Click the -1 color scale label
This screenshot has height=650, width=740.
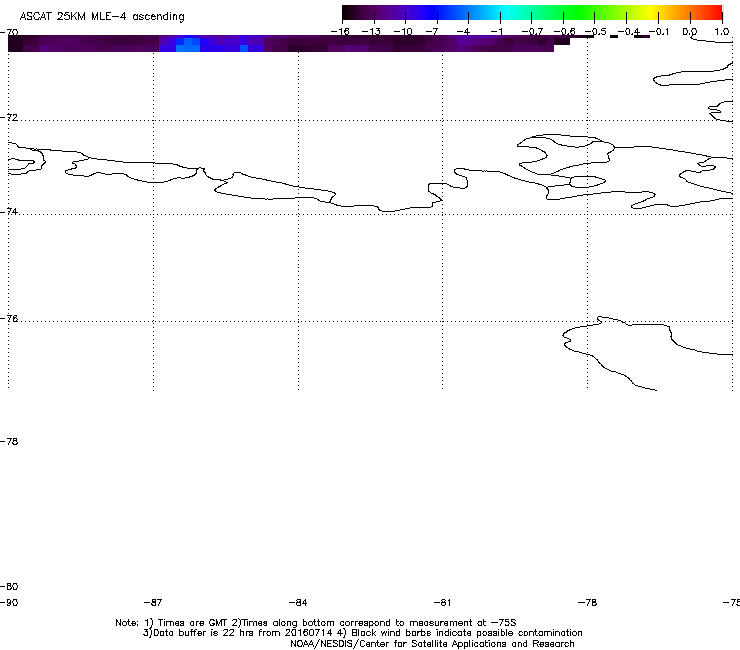[496, 32]
